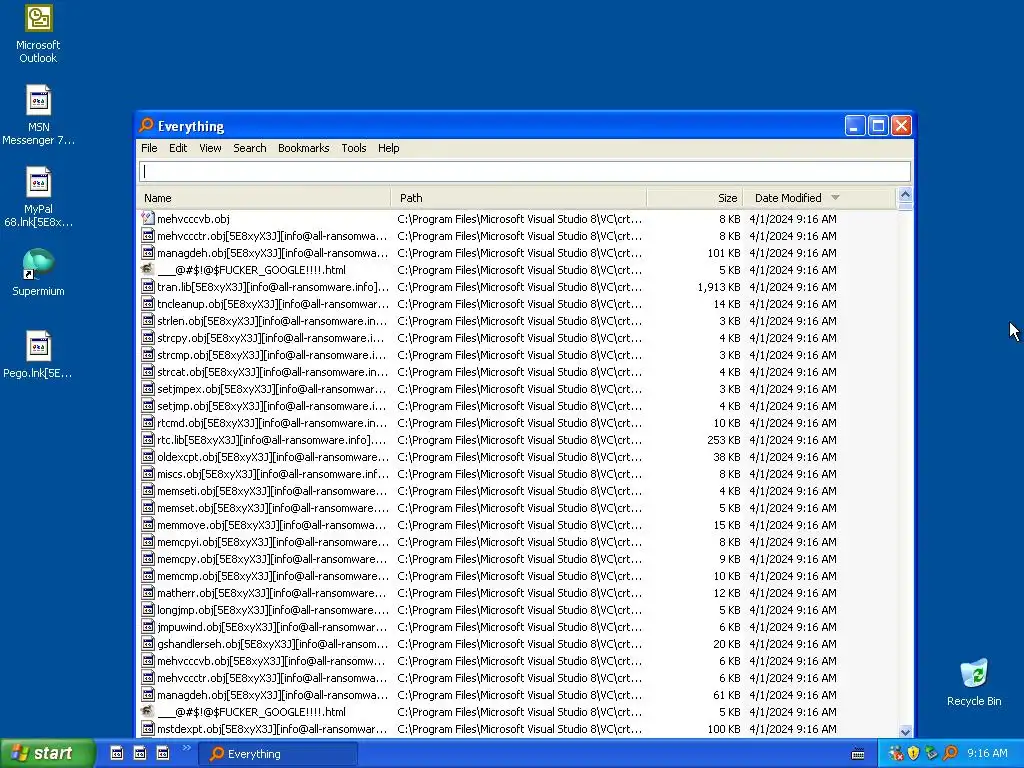Click the 253 KB size cell
The image size is (1024, 768).
pyautogui.click(x=724, y=440)
